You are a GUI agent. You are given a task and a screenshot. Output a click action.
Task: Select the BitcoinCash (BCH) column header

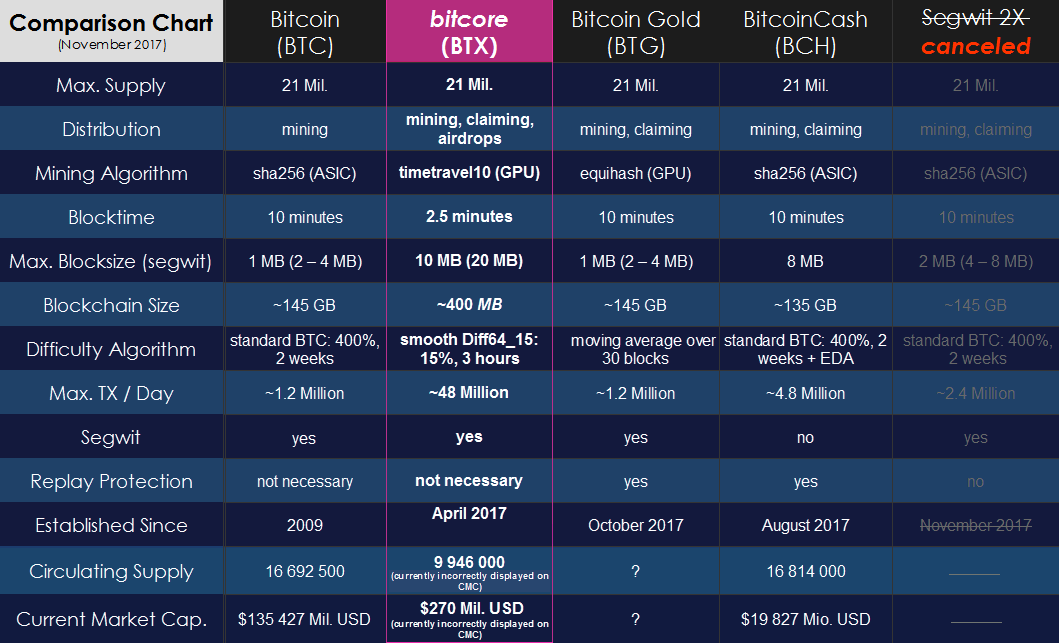coord(806,31)
